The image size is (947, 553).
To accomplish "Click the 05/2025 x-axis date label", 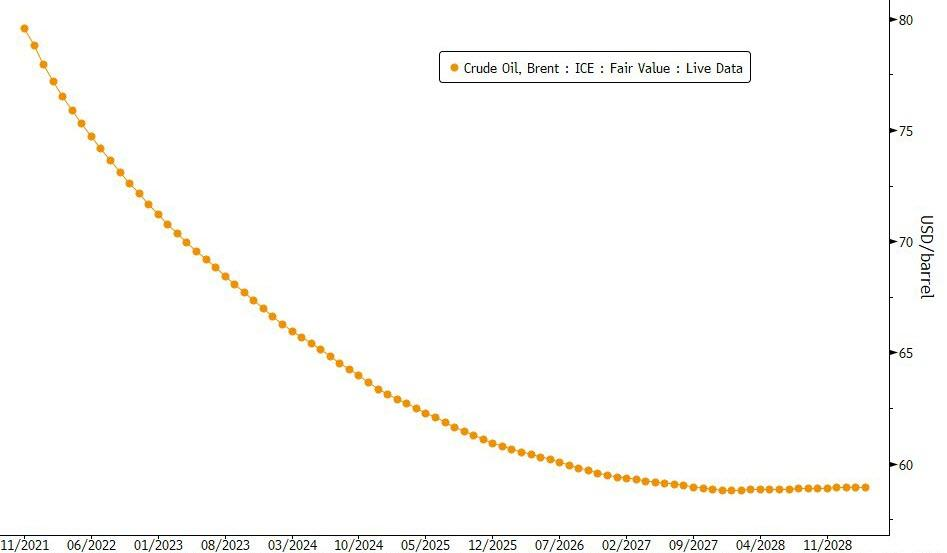I will point(426,545).
